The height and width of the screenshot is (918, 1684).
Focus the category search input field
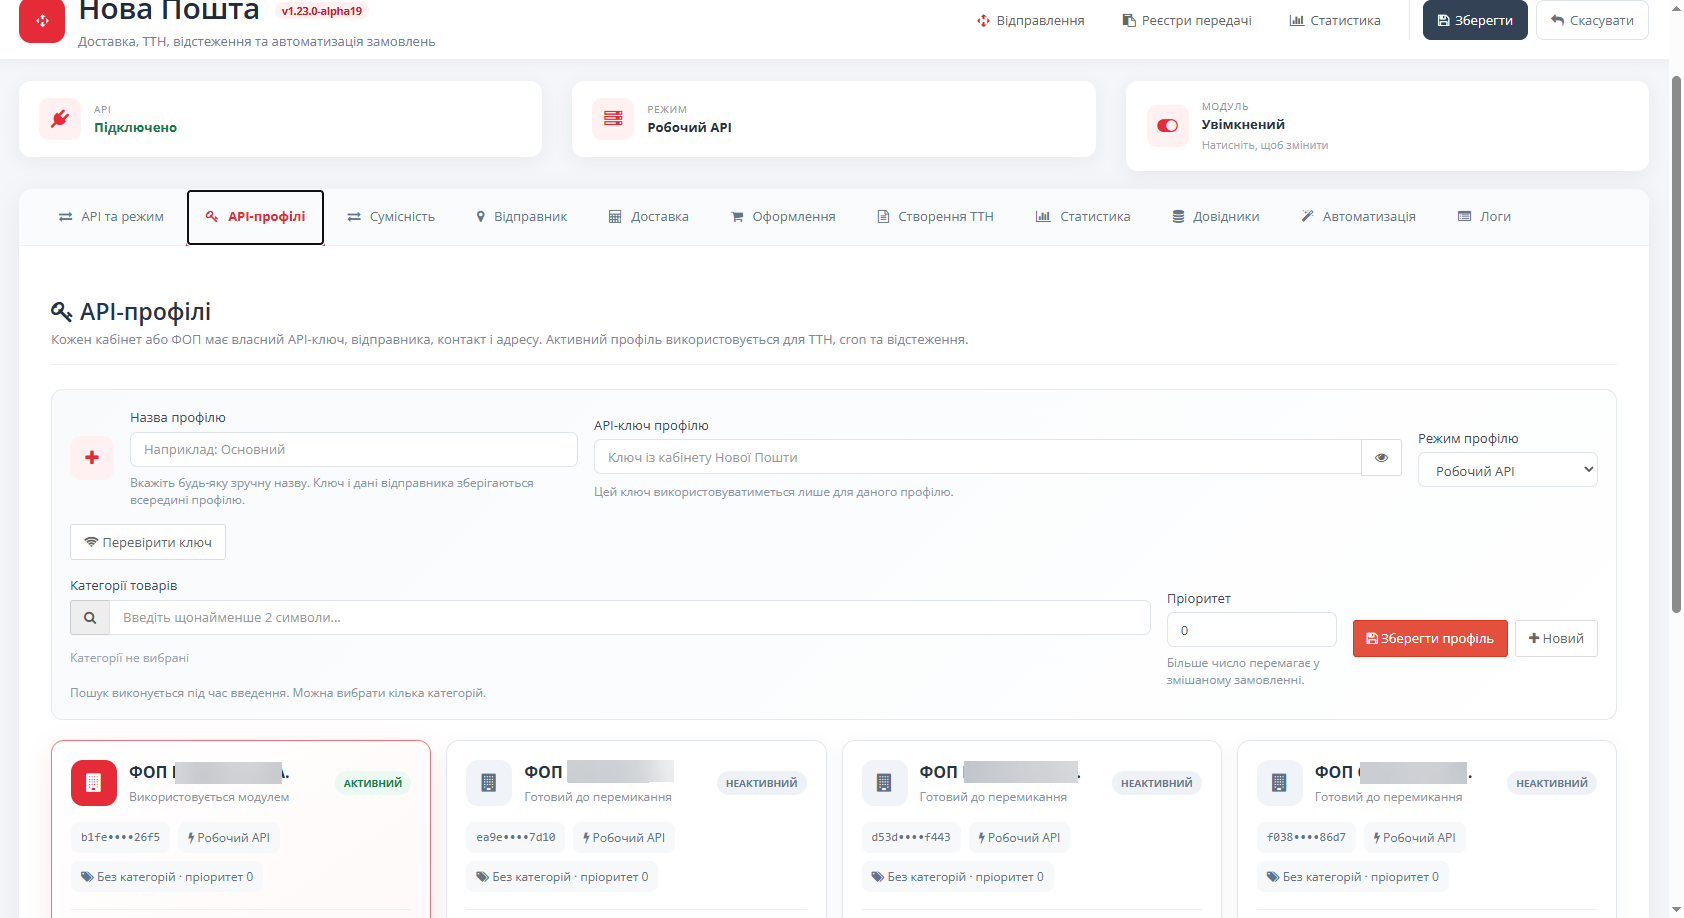coord(630,618)
